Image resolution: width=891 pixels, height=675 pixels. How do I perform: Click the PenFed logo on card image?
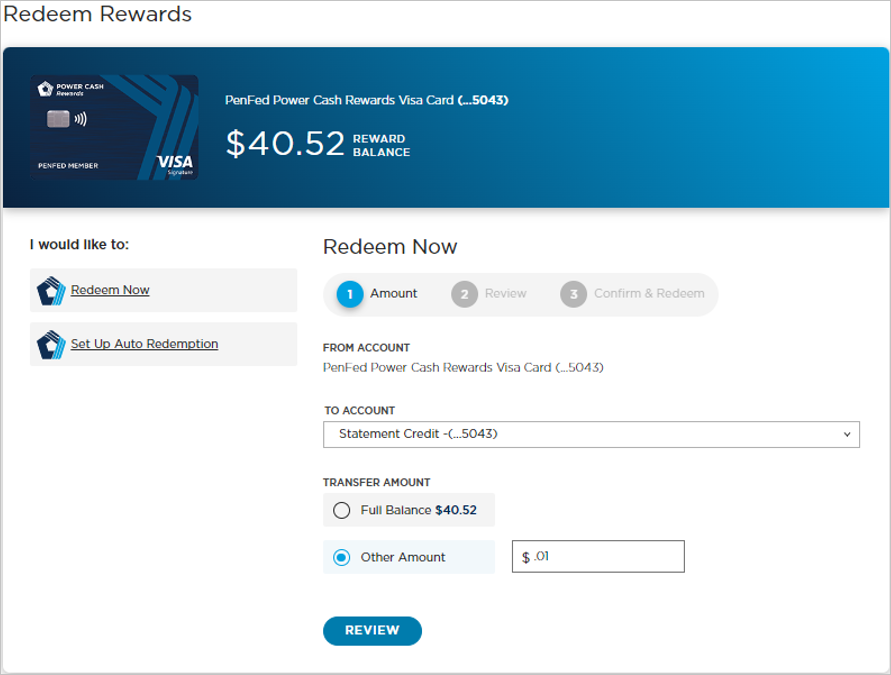(45, 89)
